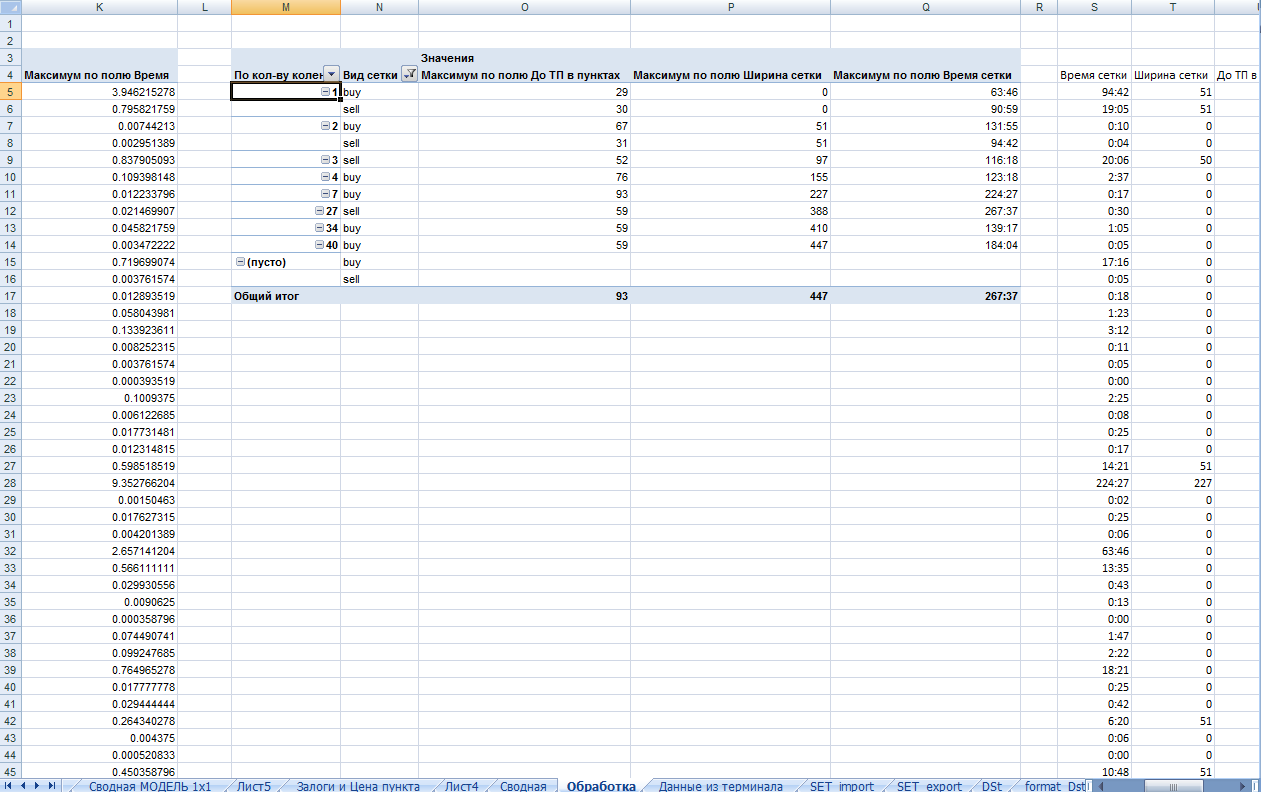Collapse pivot group 7
Screen dimensions: 1261x792
coord(326,194)
